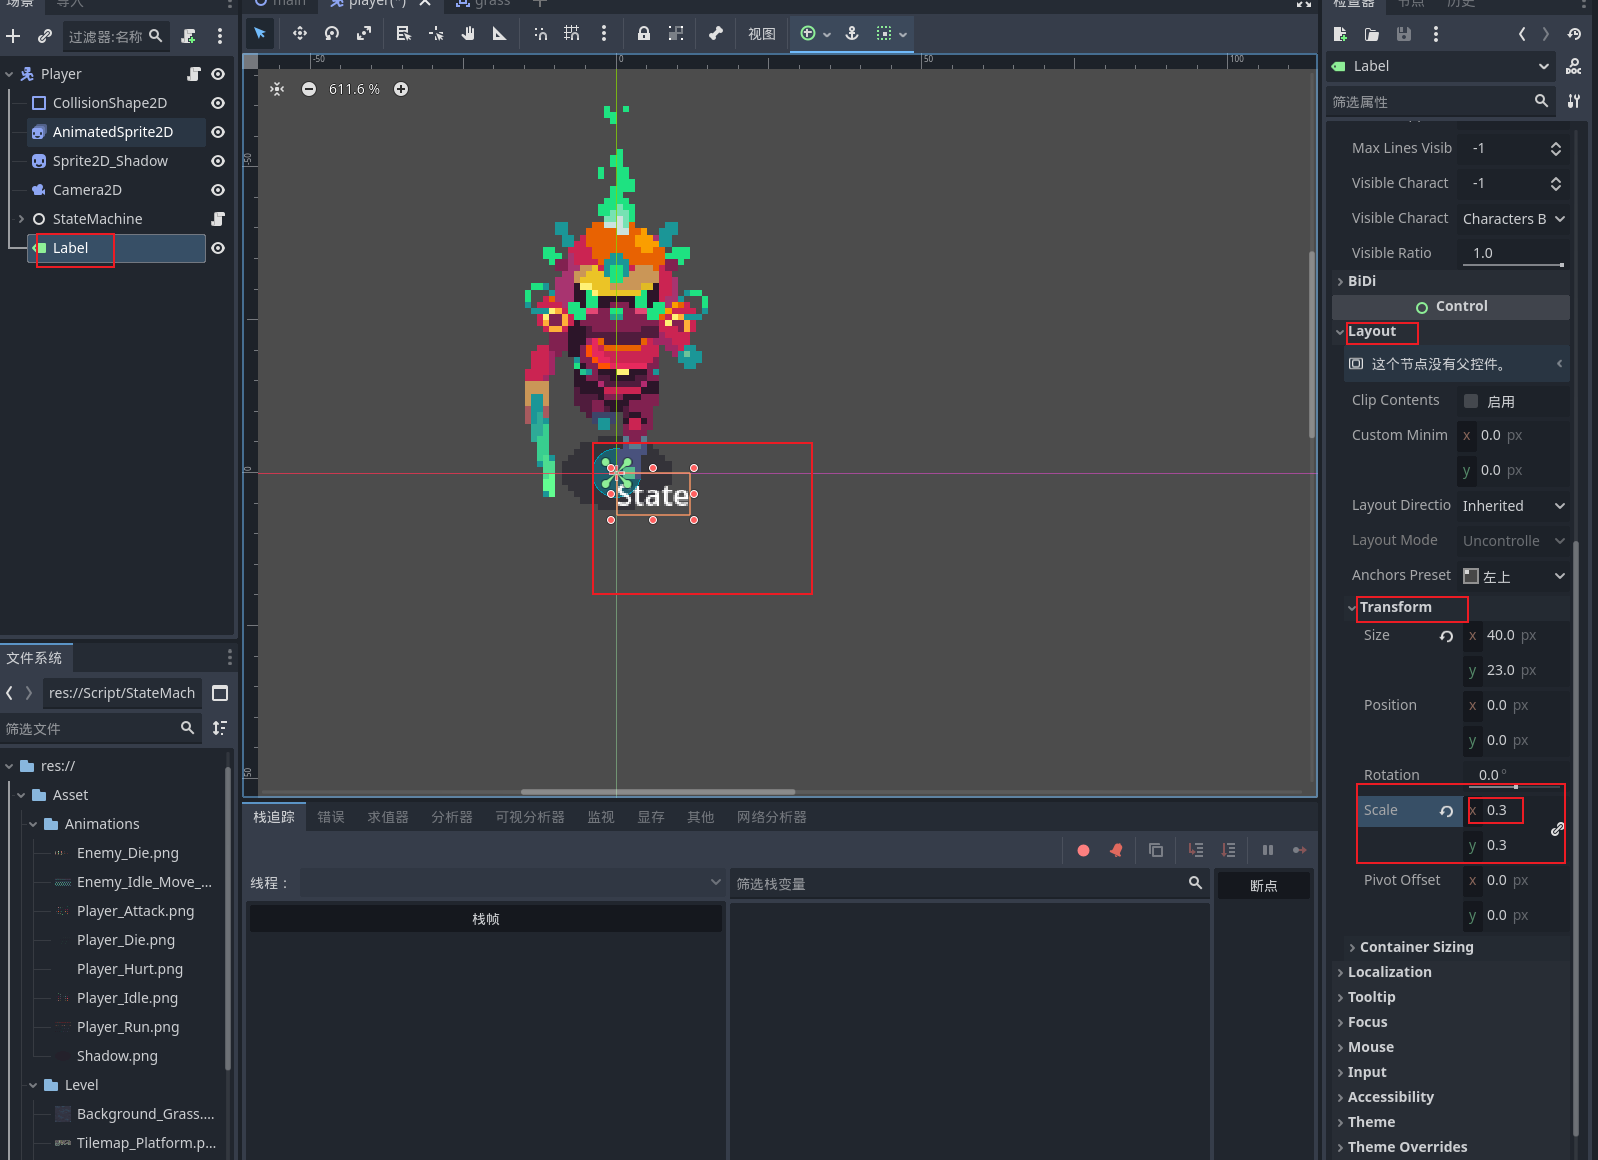The image size is (1598, 1160).
Task: Toggle grid snap in viewport toolbar
Action: [572, 33]
